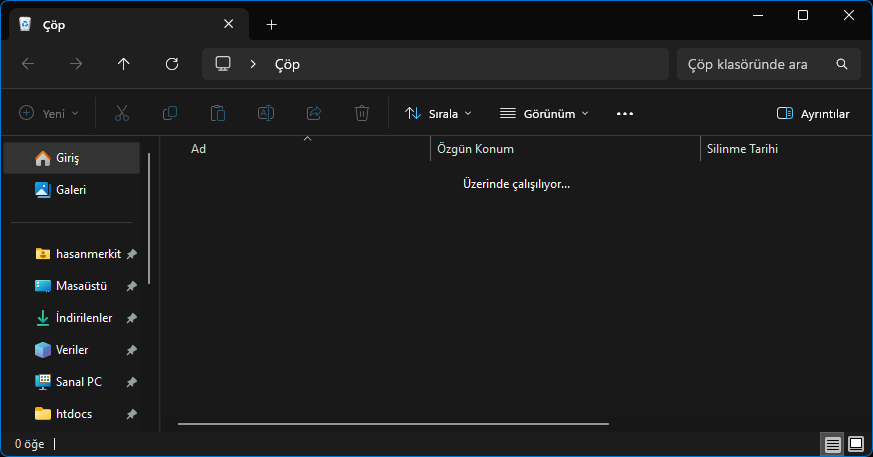Sort by Silinme Tarihi column header
Viewport: 873px width, 457px height.
[786, 149]
